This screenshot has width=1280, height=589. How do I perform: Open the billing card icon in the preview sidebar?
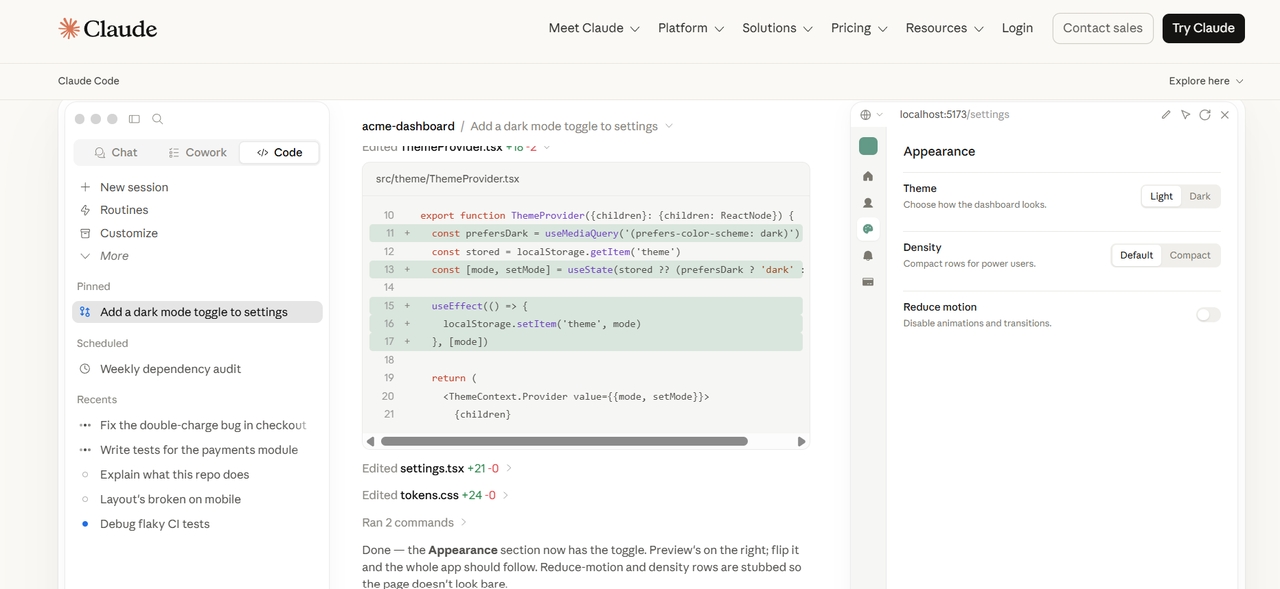pos(868,282)
